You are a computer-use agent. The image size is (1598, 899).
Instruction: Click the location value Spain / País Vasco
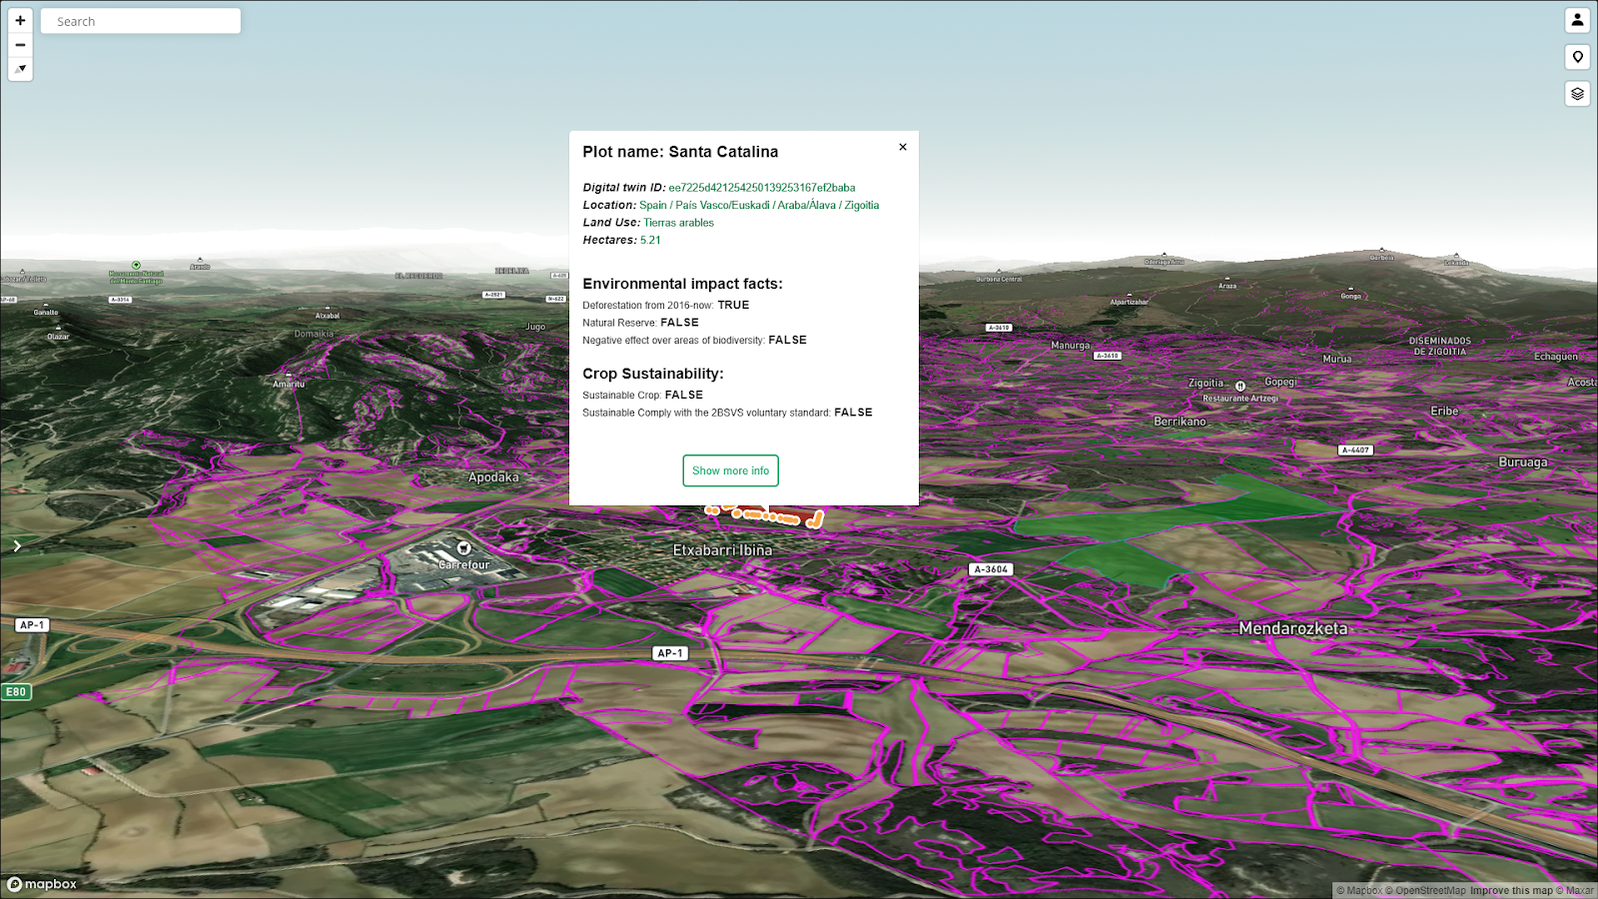point(759,205)
